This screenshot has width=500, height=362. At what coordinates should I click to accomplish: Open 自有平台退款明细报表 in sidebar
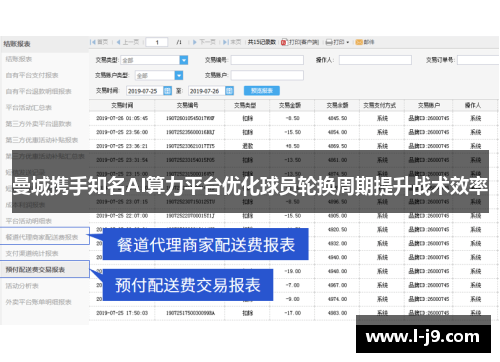pos(38,91)
